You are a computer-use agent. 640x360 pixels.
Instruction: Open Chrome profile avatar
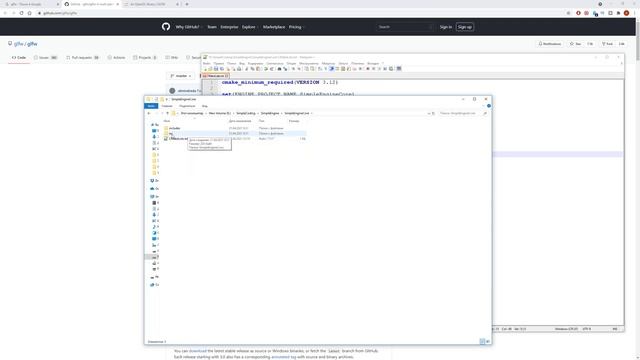point(626,13)
